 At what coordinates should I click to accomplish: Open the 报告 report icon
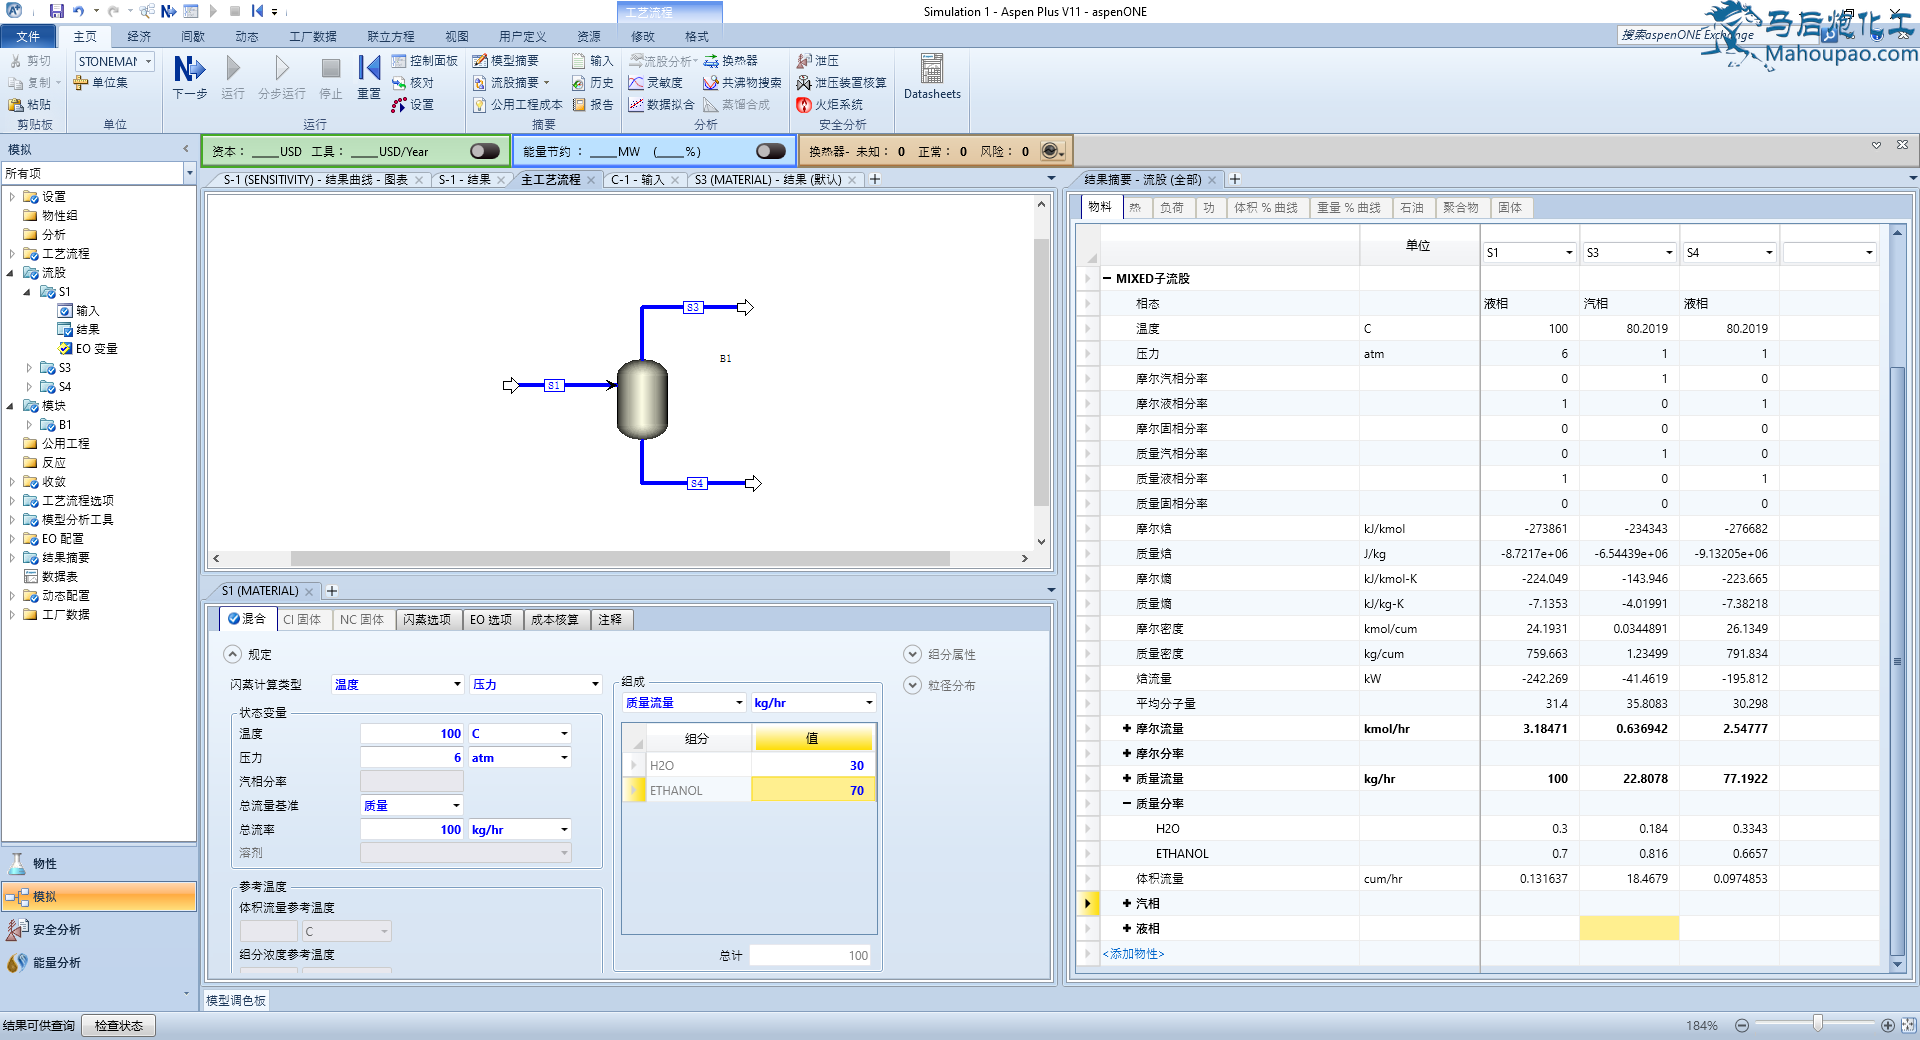(x=593, y=105)
